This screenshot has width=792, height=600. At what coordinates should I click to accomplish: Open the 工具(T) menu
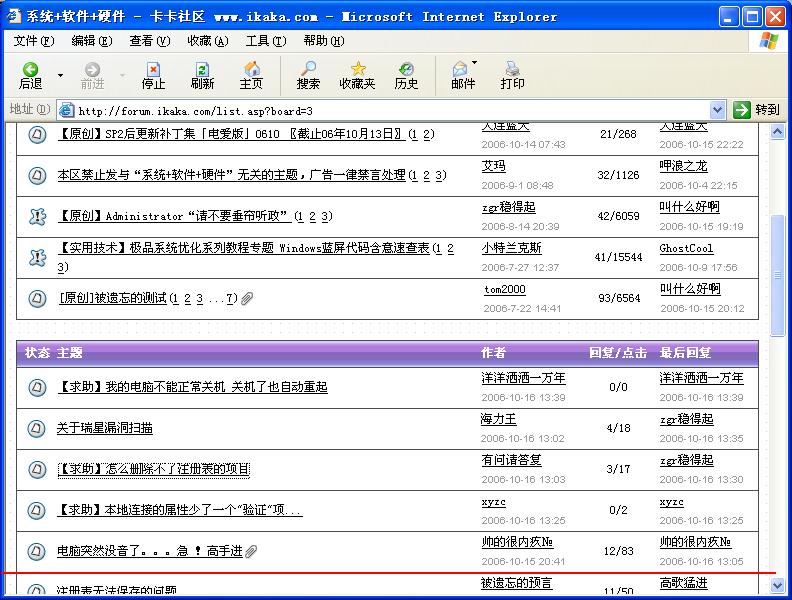(265, 41)
